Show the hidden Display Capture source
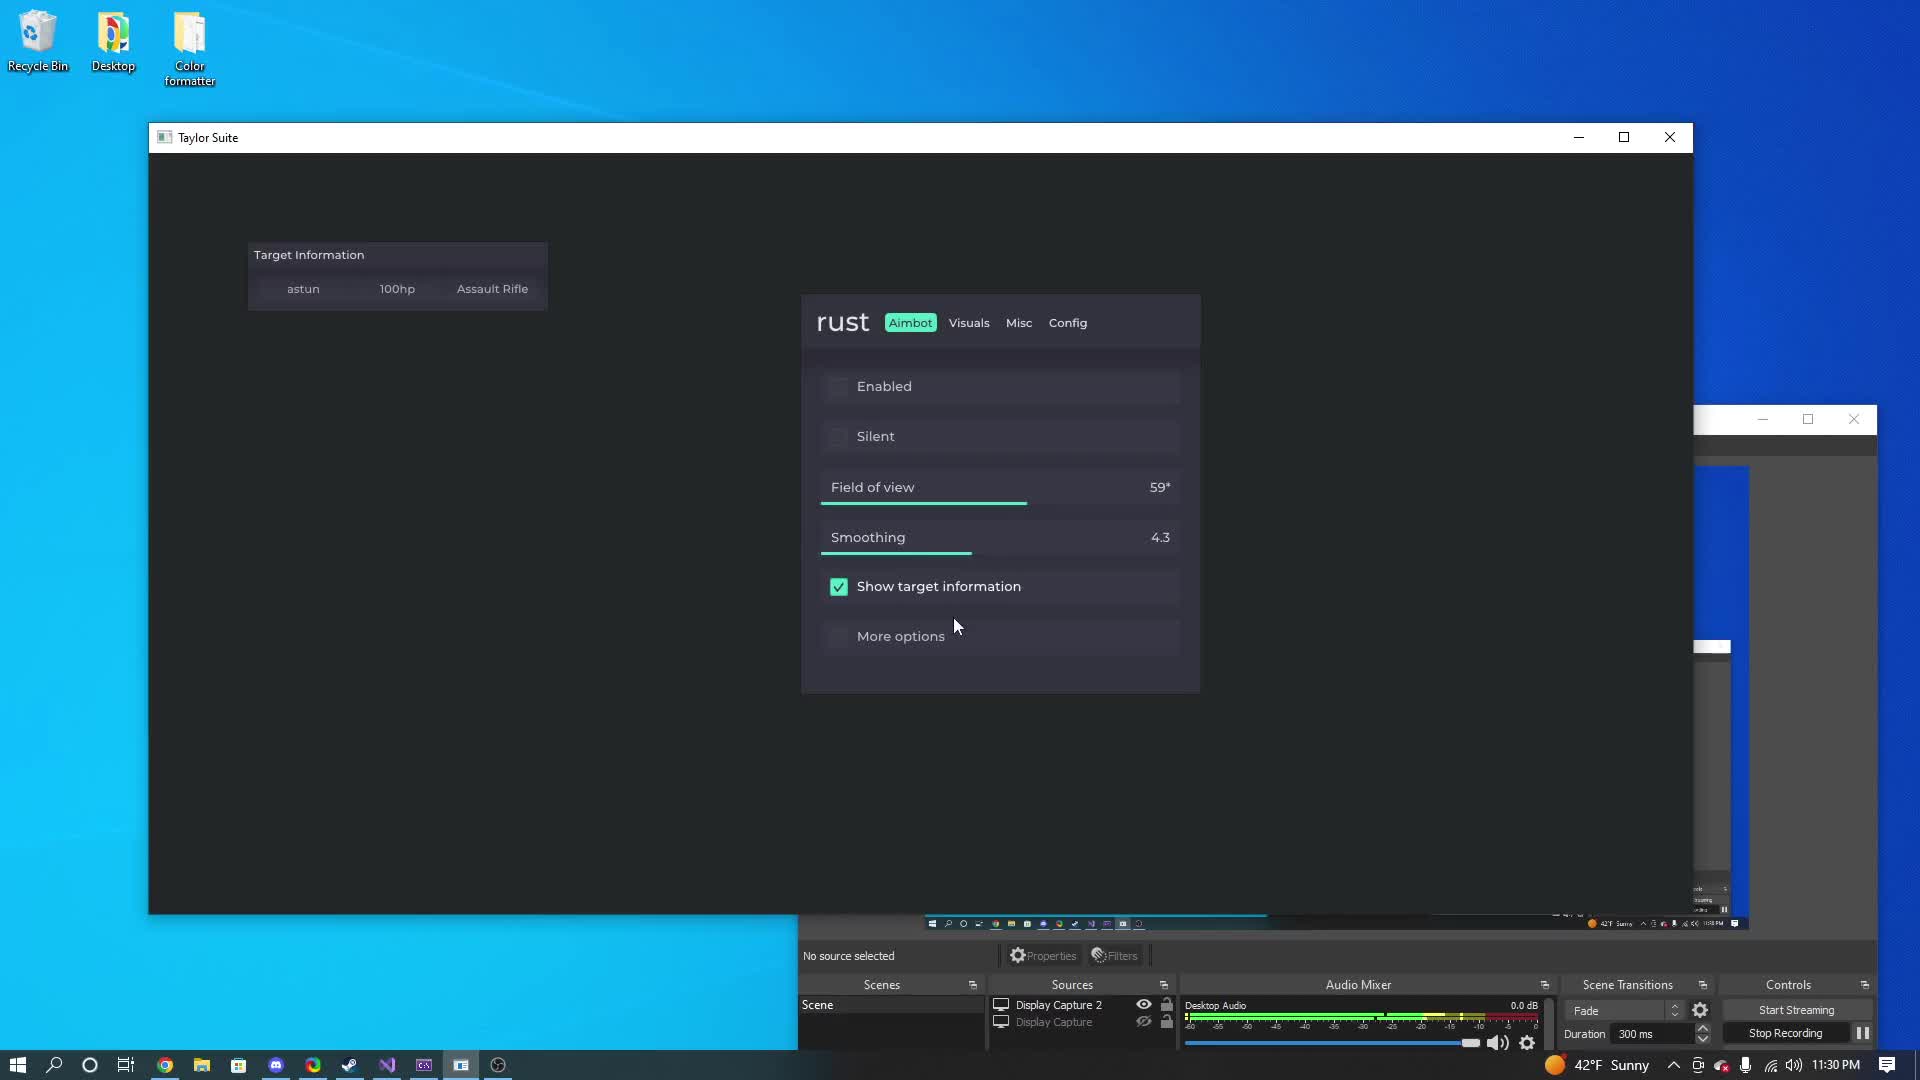 tap(1144, 1022)
